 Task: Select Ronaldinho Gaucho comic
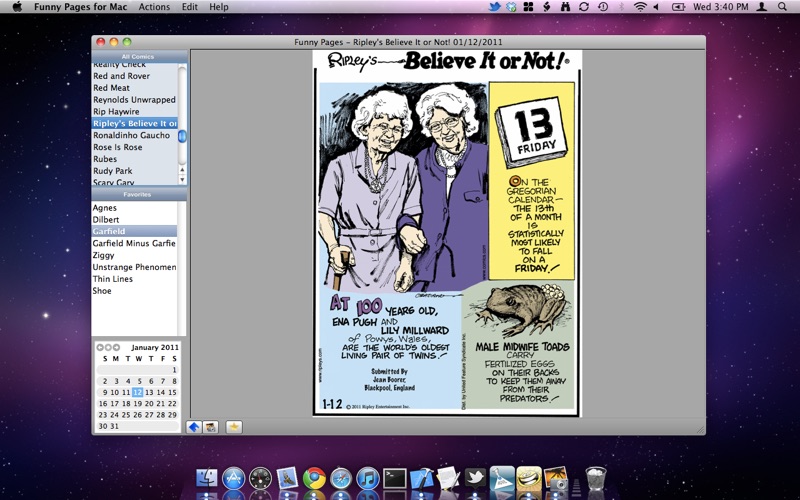[134, 135]
